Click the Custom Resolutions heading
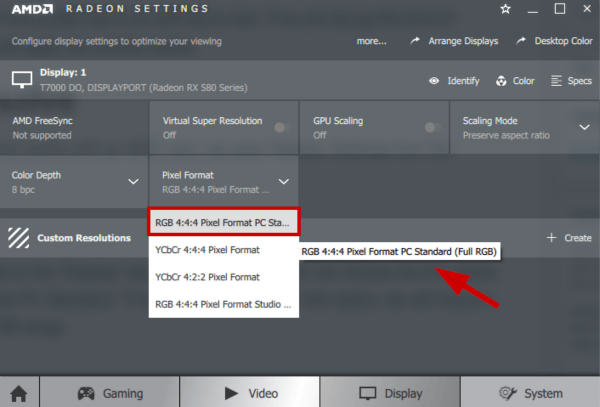The image size is (600, 407). [84, 238]
